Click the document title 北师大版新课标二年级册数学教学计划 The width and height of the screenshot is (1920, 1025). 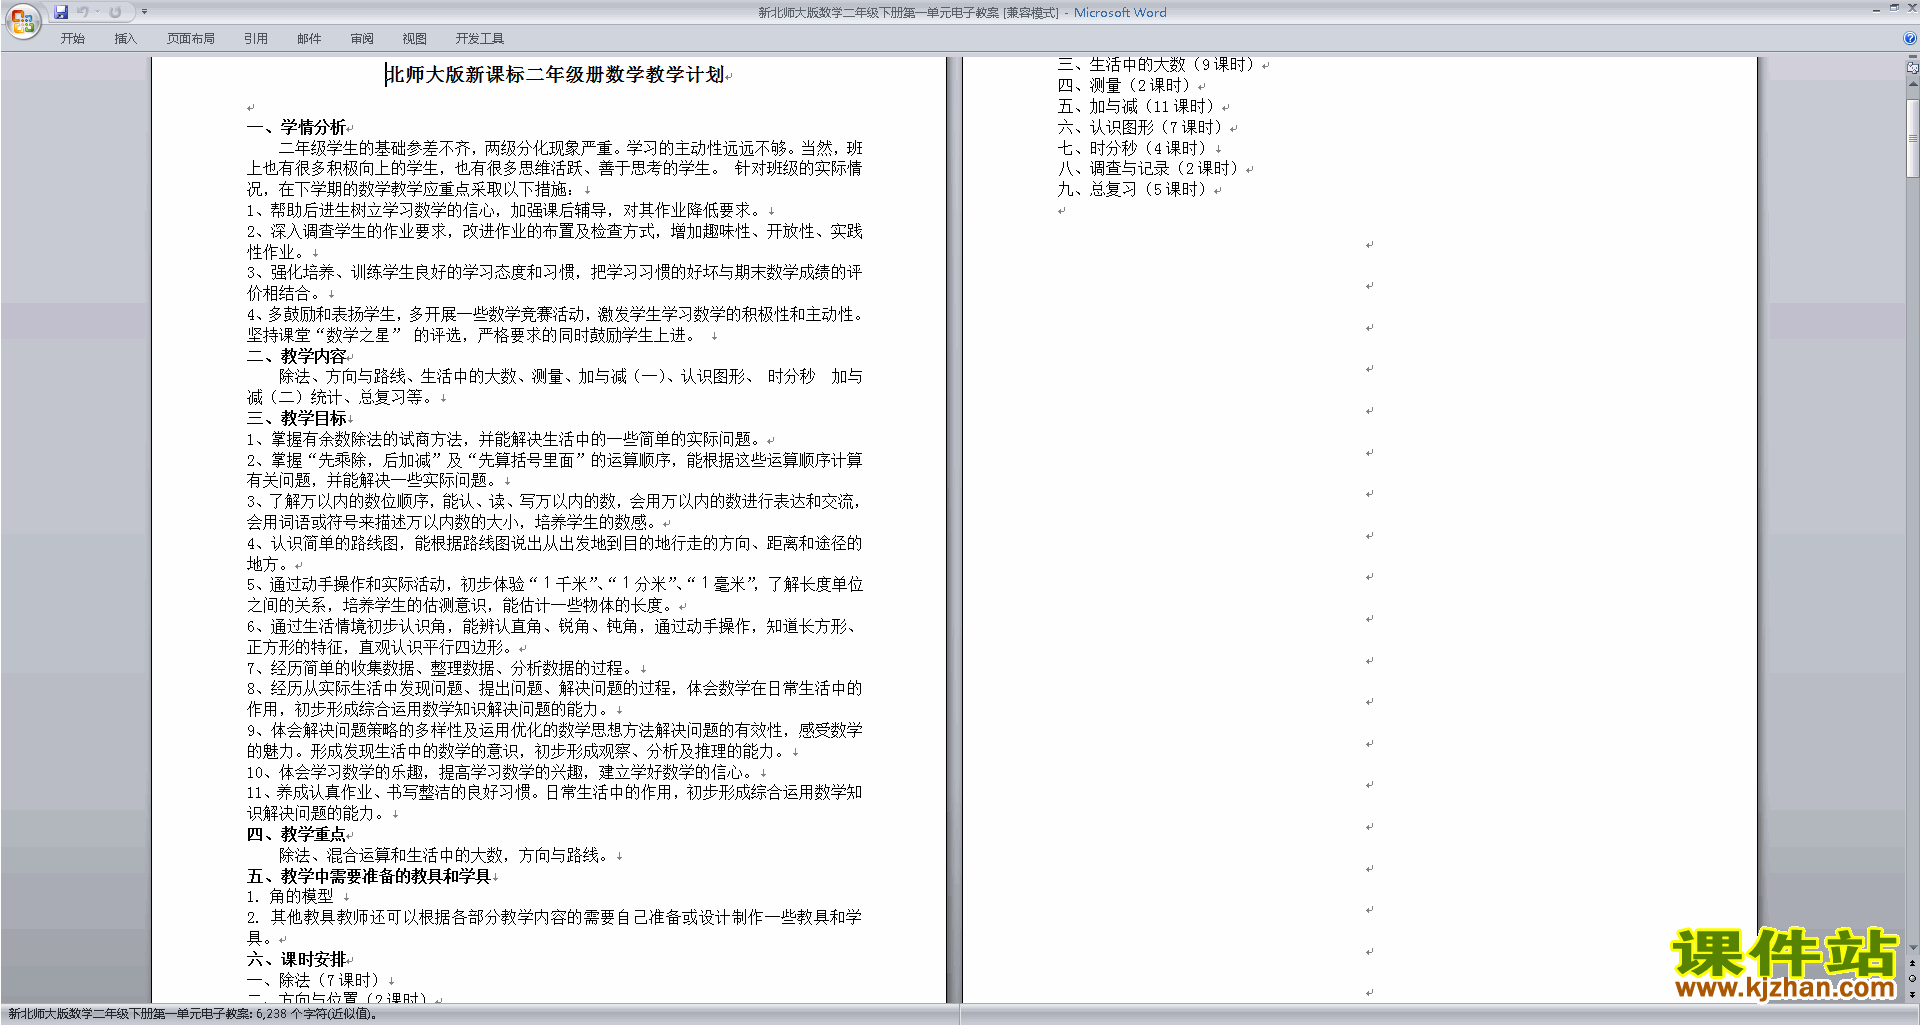click(555, 75)
